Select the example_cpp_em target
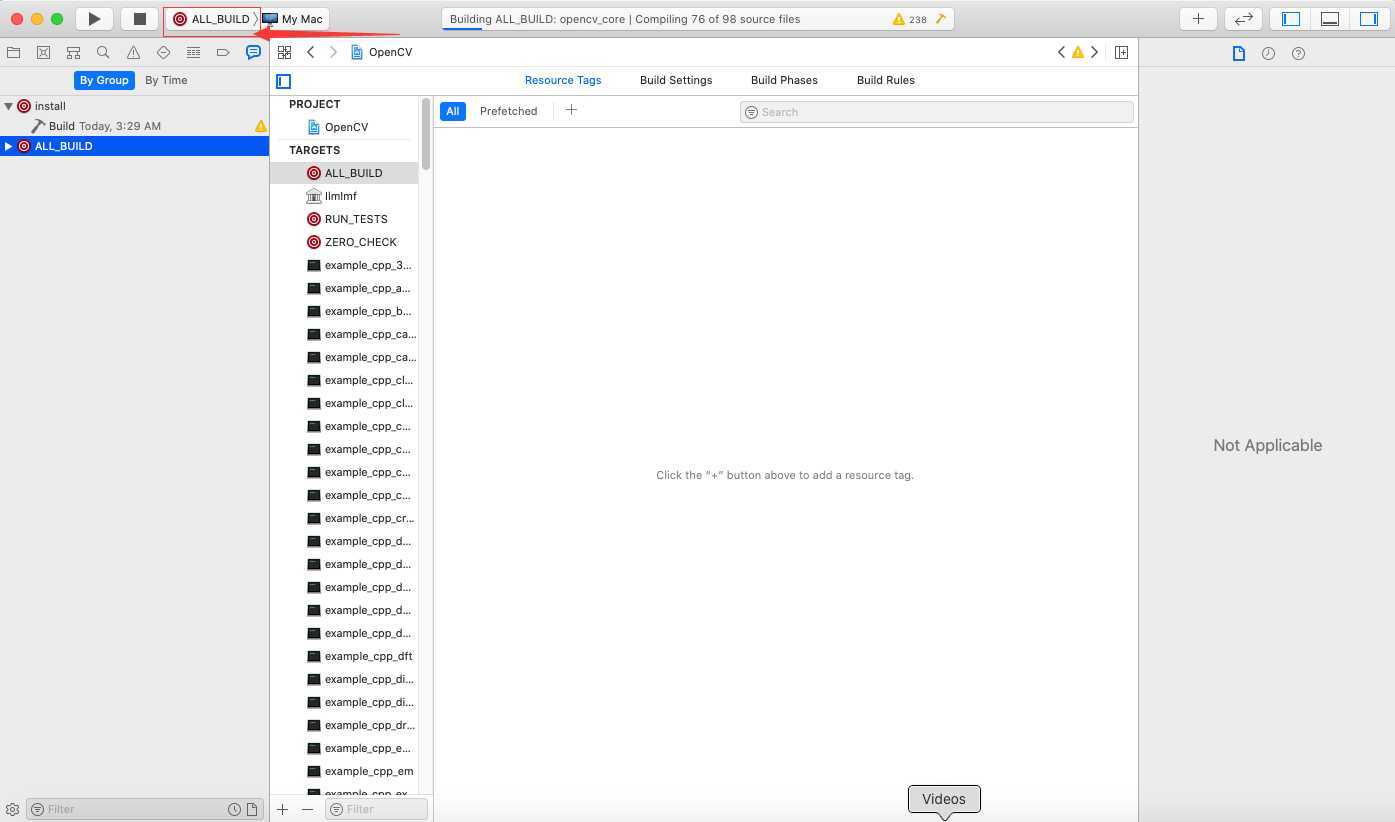 click(x=343, y=771)
